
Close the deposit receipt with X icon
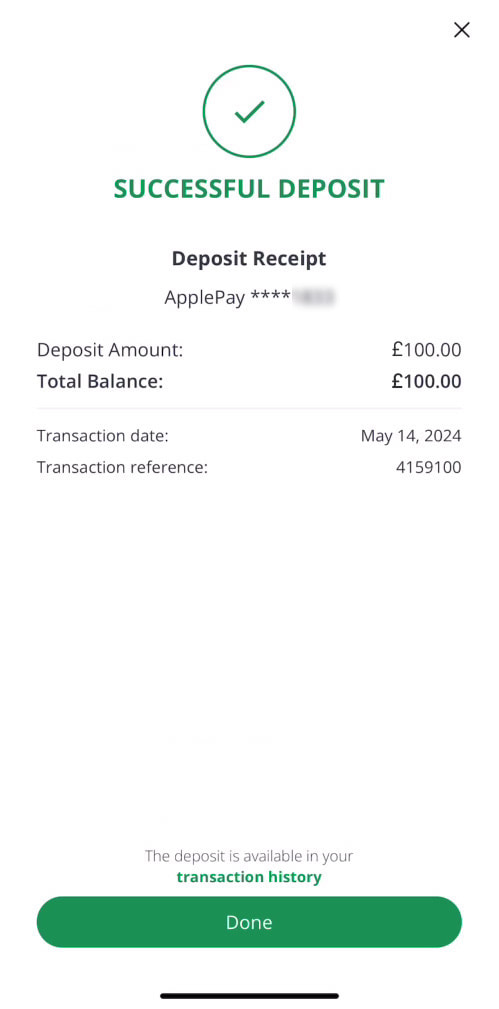point(462,30)
